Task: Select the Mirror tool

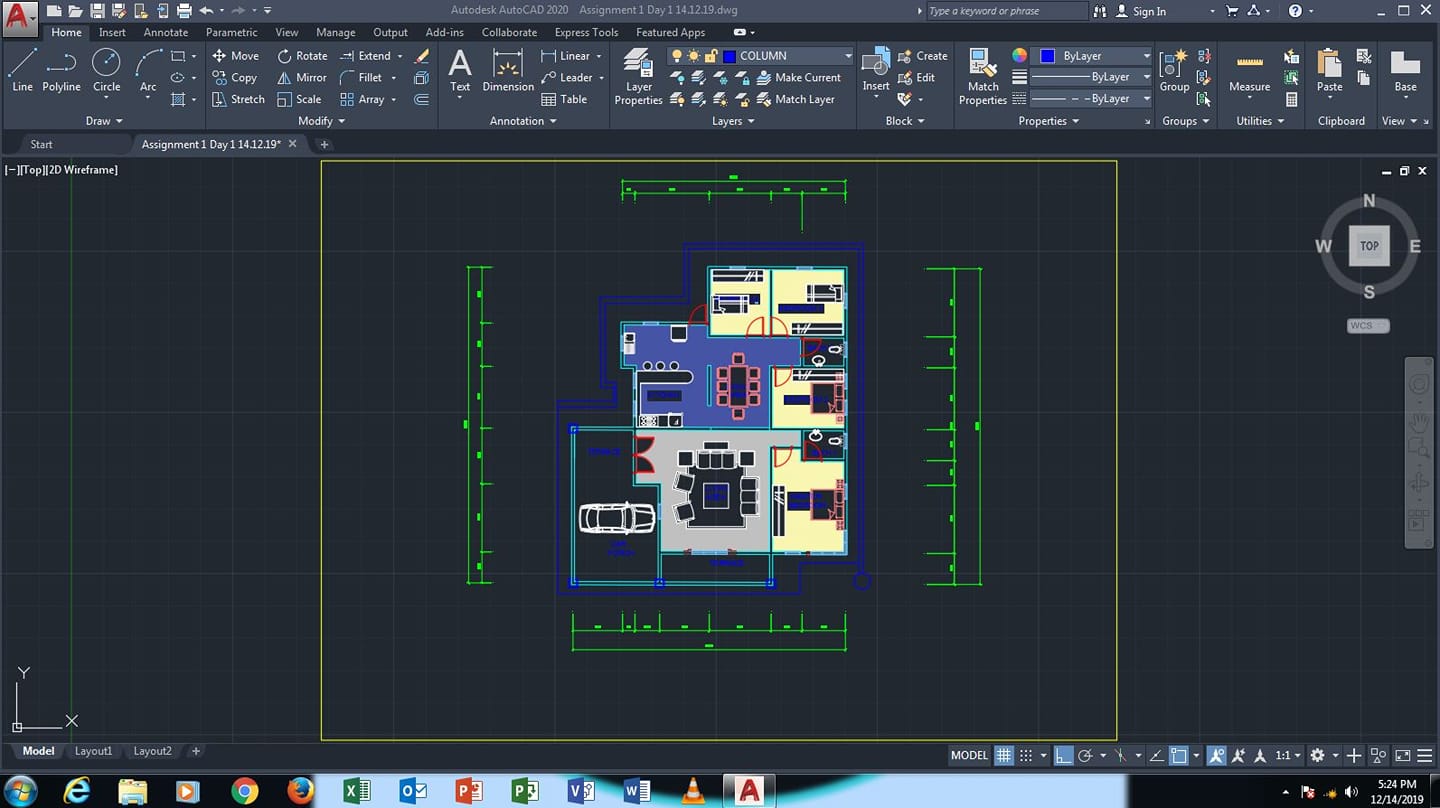Action: pyautogui.click(x=302, y=78)
